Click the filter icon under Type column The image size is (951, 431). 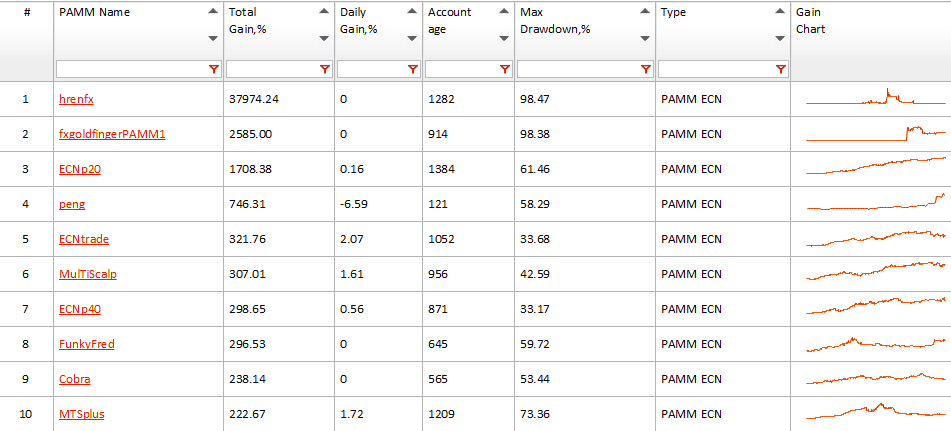(x=780, y=69)
